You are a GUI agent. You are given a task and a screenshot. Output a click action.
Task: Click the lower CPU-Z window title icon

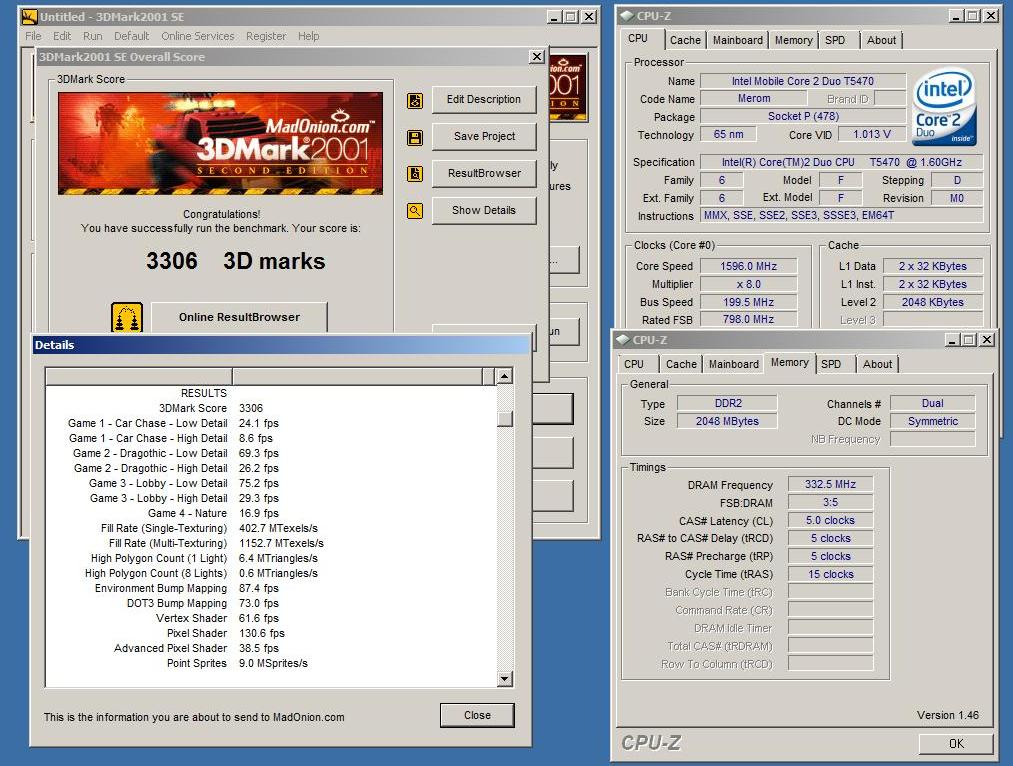coord(623,340)
